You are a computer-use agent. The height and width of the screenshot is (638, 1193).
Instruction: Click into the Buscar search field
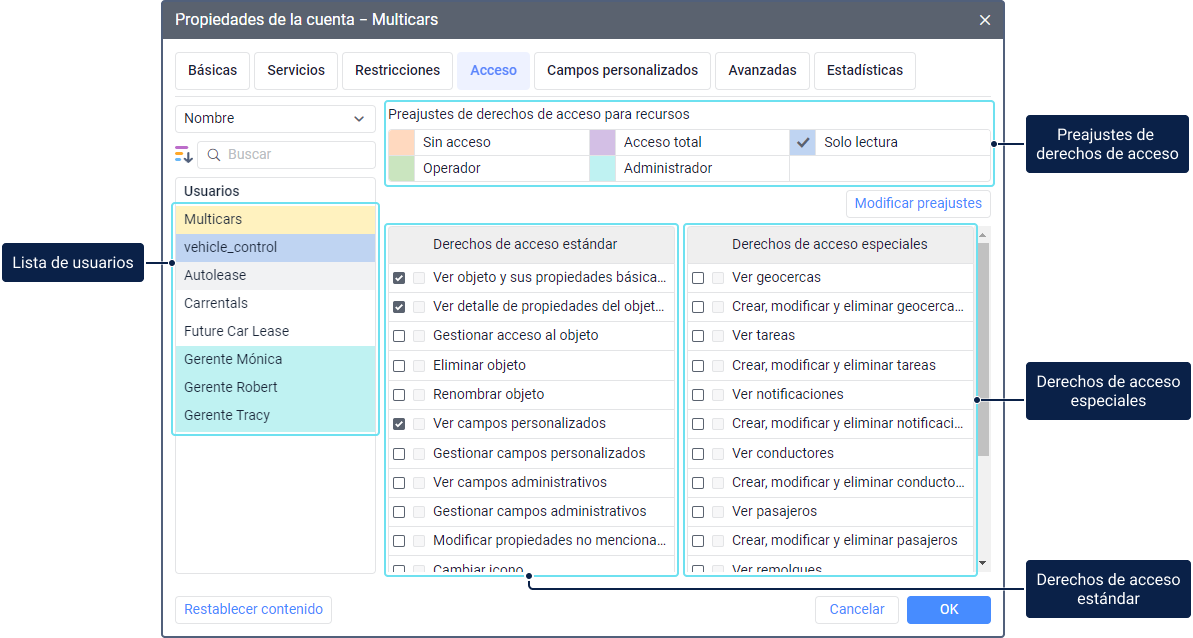297,155
